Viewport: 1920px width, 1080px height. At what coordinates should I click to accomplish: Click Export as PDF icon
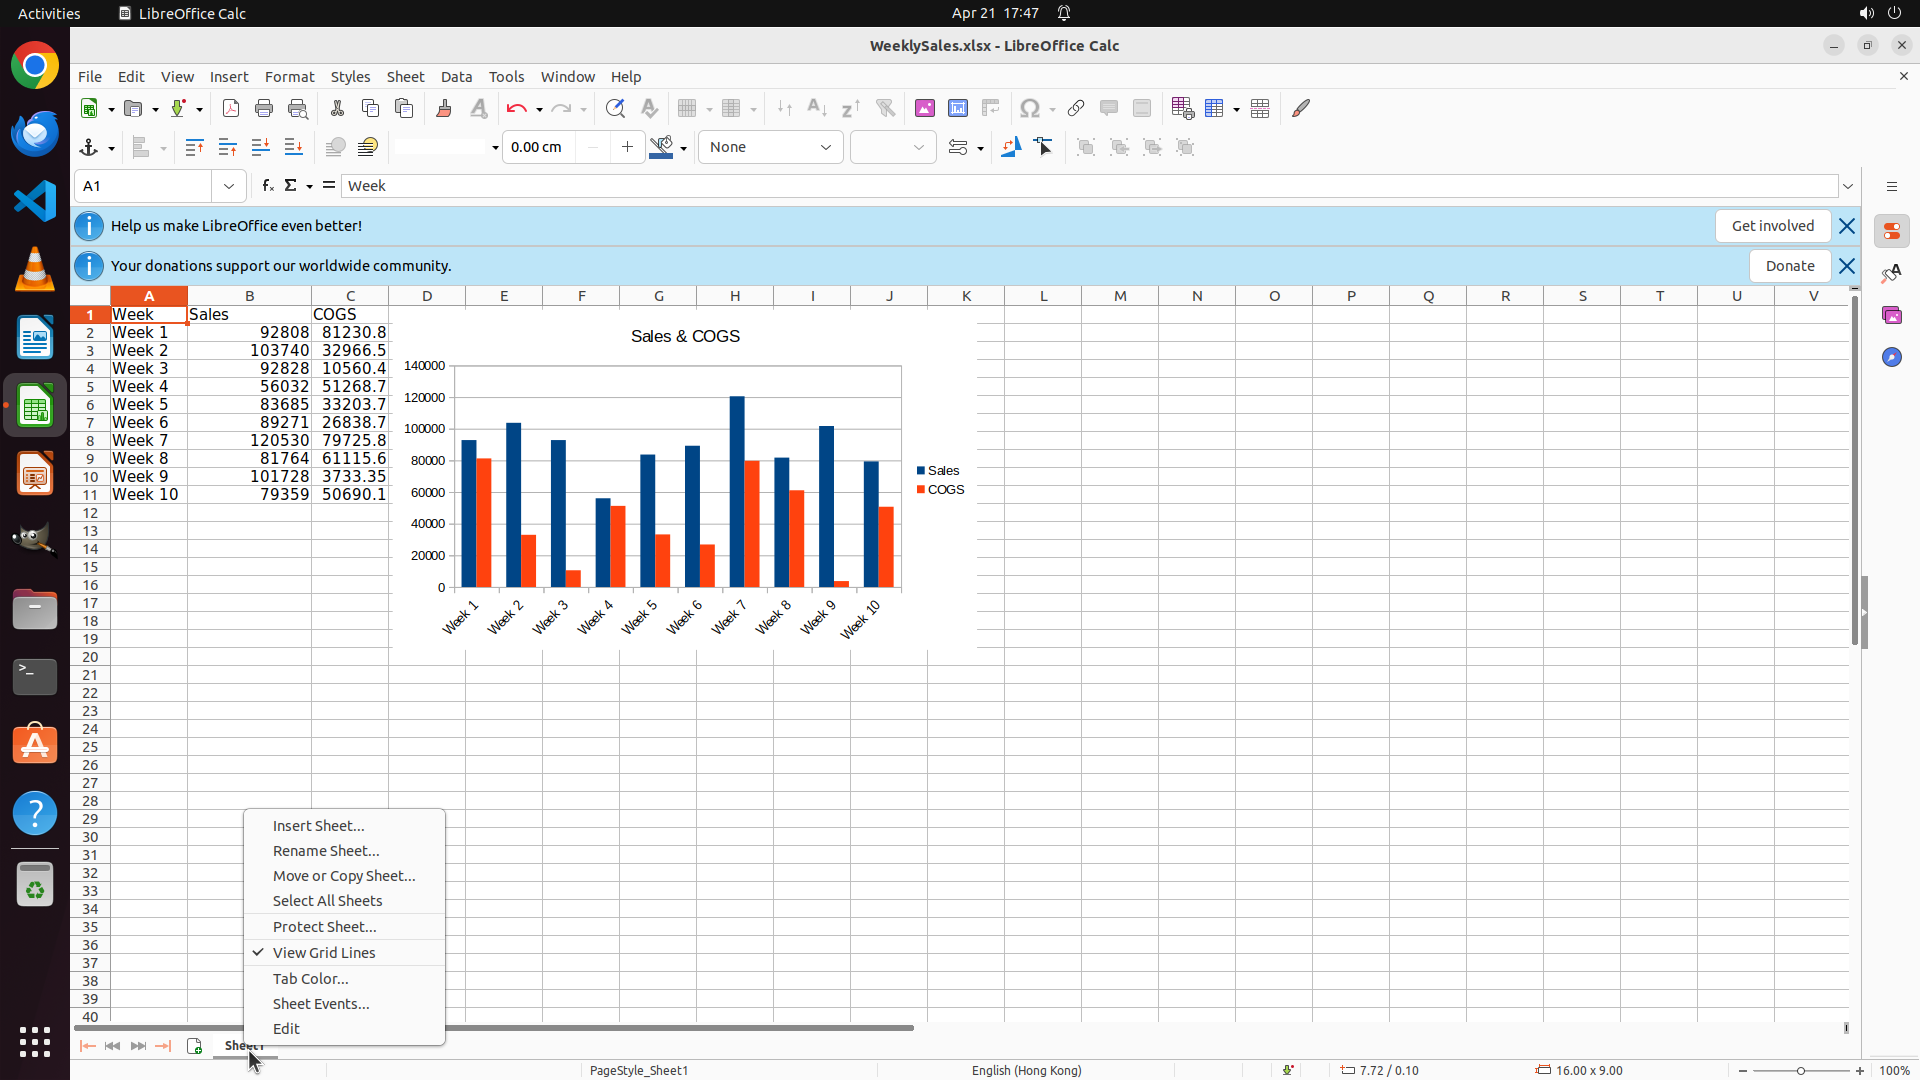coord(231,108)
